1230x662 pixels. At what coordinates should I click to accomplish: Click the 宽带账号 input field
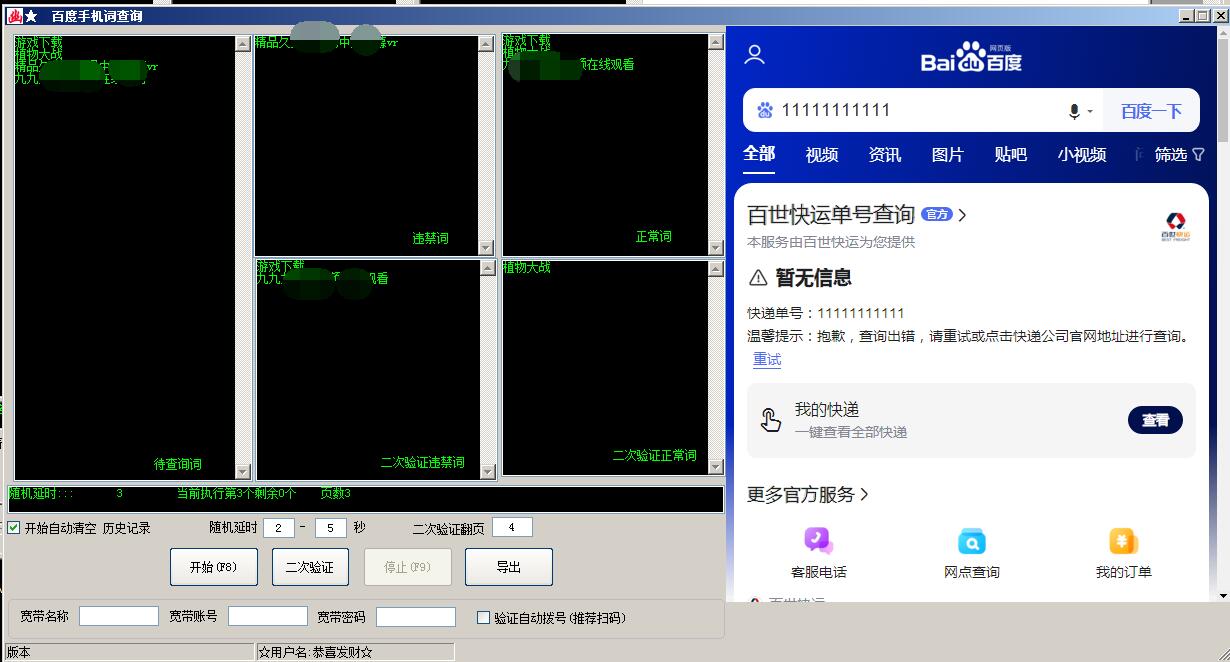(267, 617)
